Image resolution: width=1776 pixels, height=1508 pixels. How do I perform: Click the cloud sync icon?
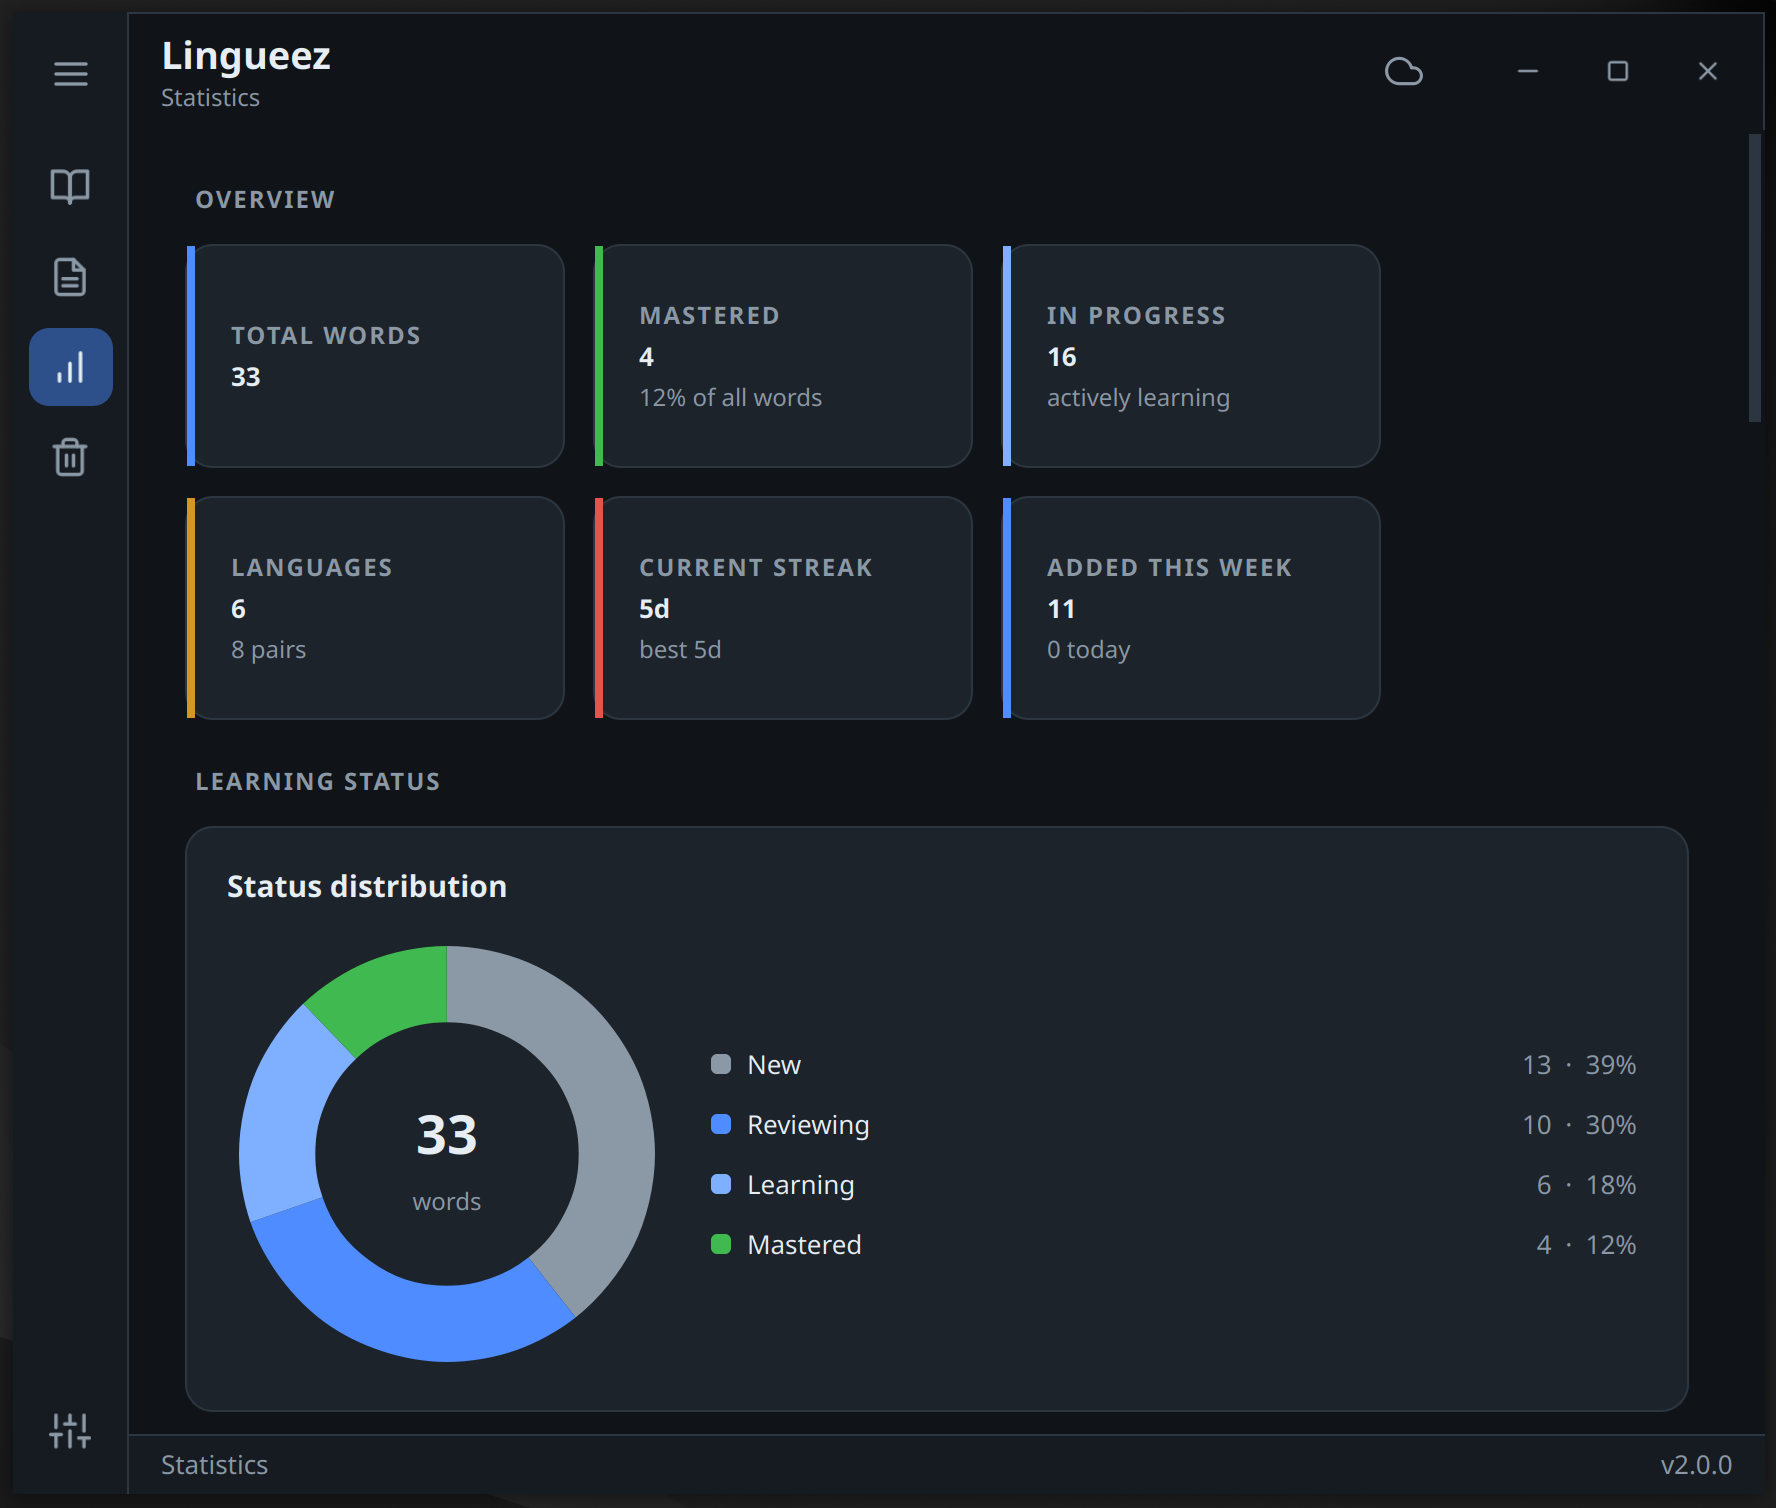(1404, 72)
